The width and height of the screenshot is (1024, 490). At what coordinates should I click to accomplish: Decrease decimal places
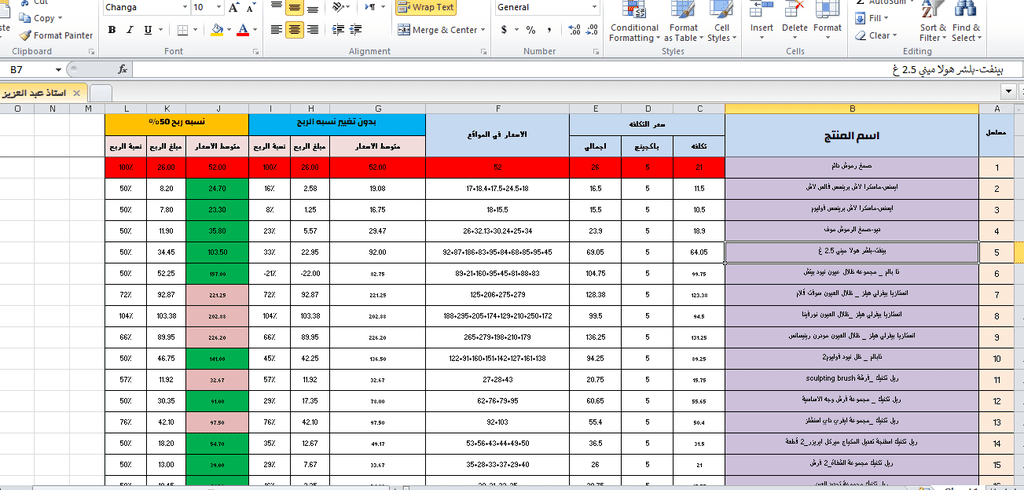[592, 30]
